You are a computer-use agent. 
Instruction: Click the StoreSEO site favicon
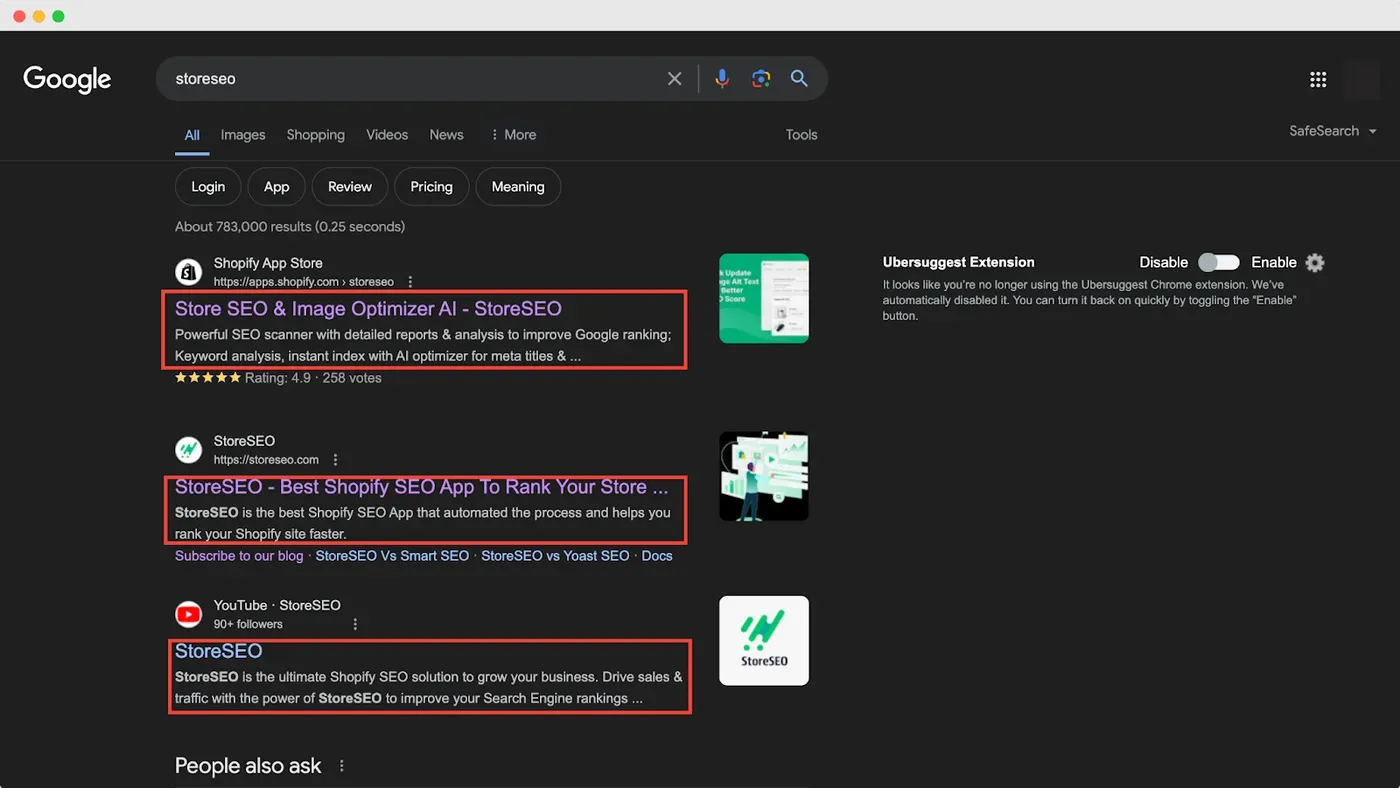[188, 450]
